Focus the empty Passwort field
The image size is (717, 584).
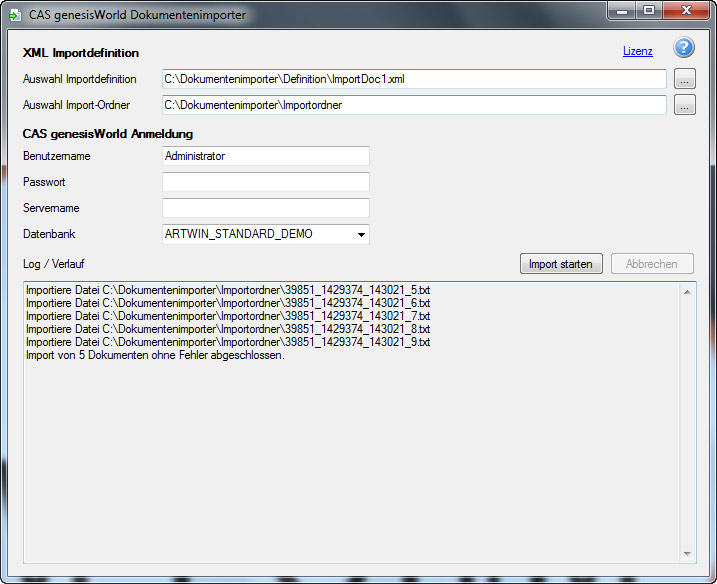266,182
